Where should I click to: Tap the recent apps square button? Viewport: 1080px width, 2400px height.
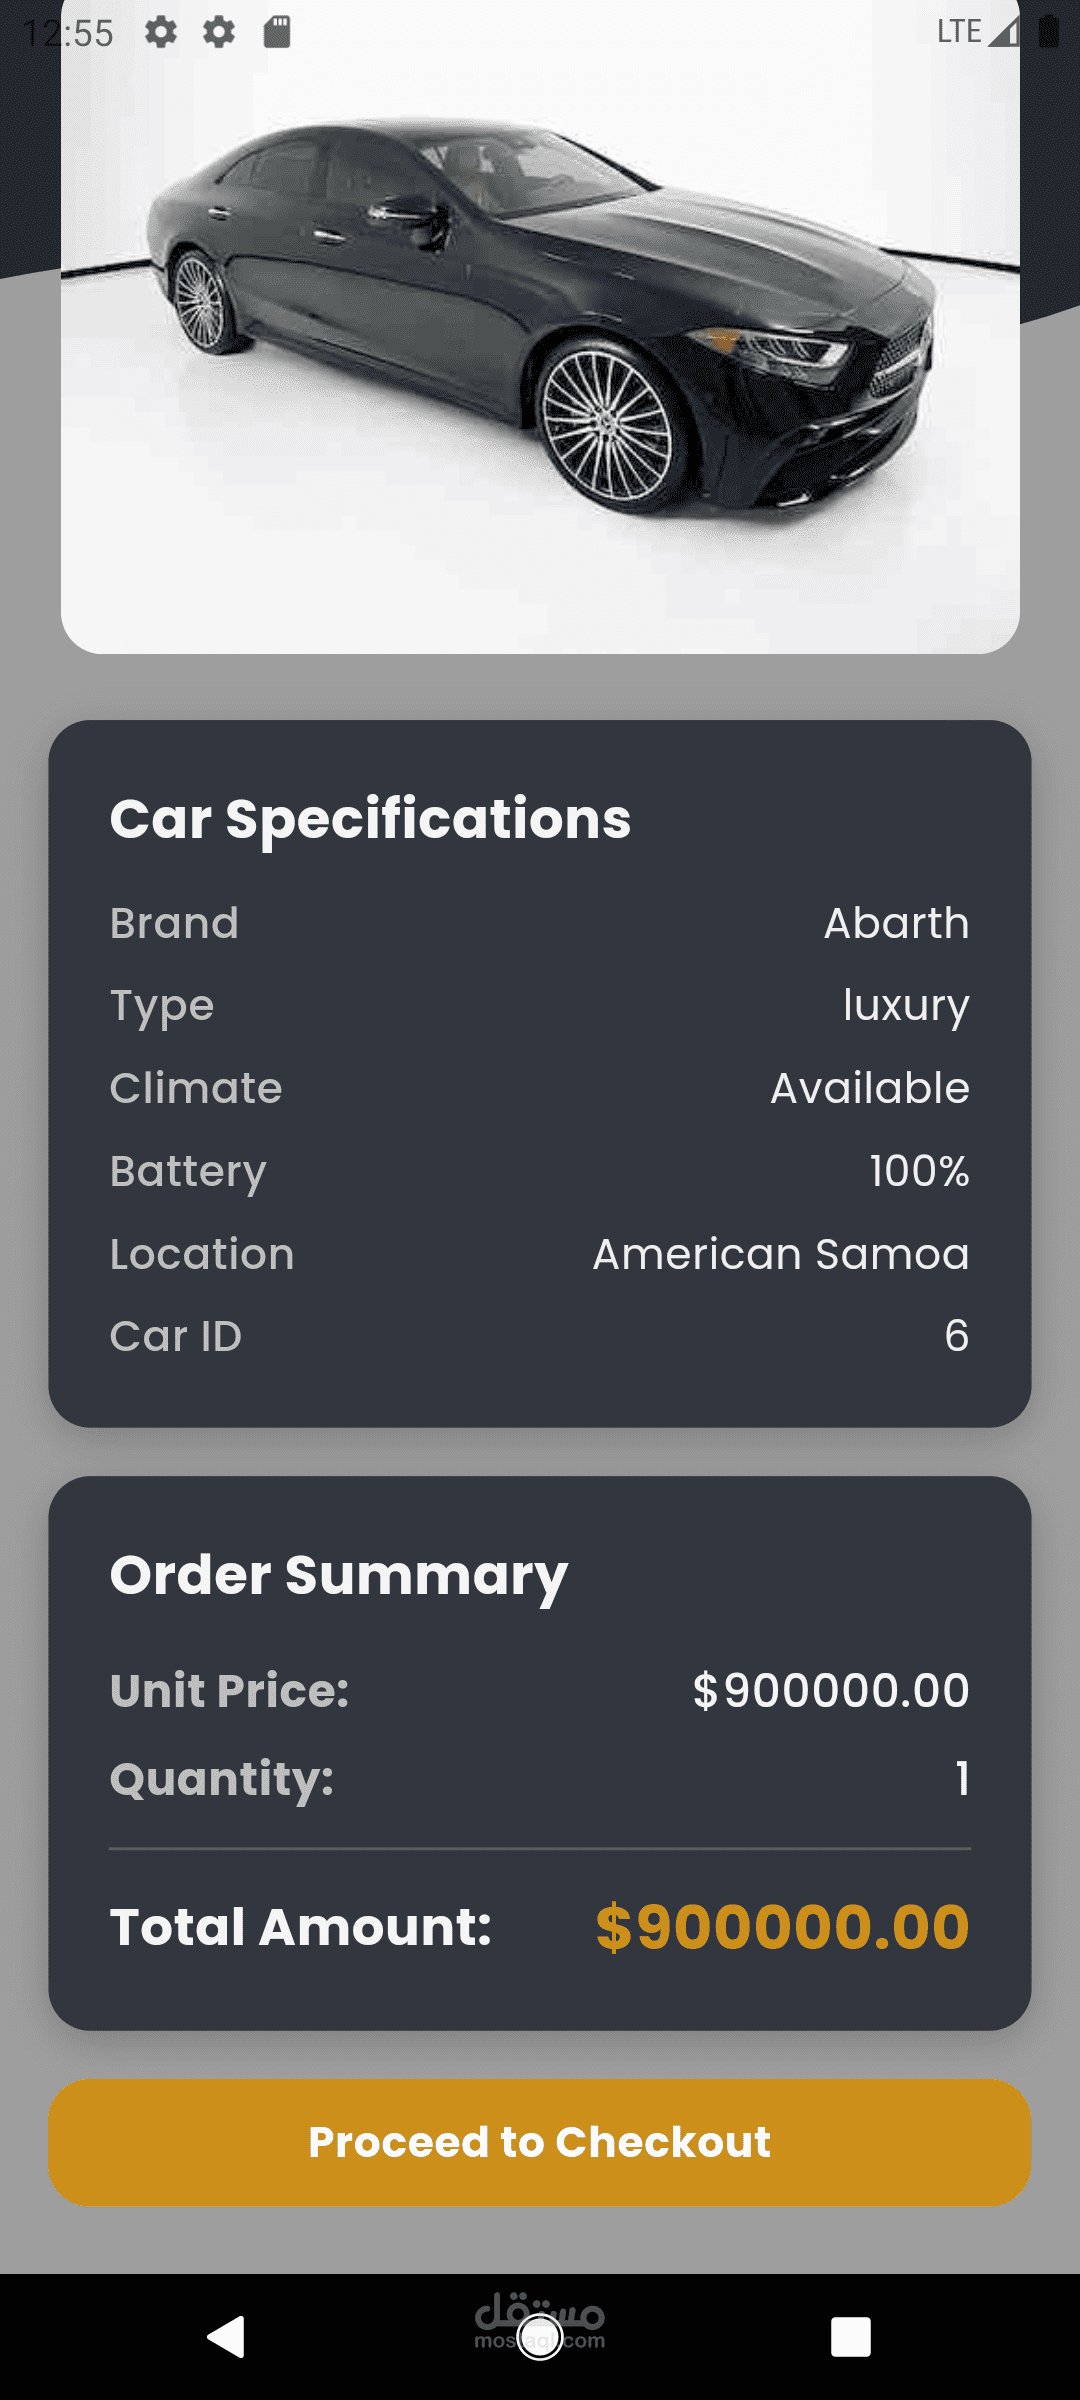tap(851, 2337)
